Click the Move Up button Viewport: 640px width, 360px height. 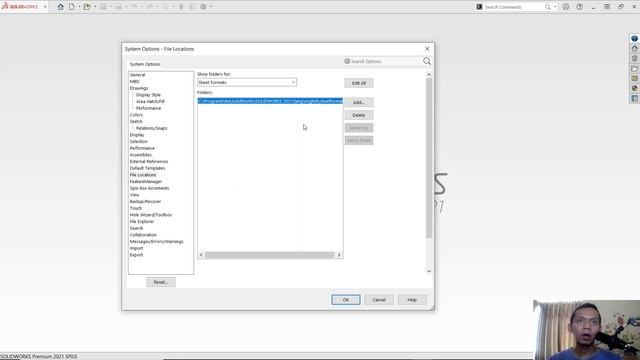[359, 128]
